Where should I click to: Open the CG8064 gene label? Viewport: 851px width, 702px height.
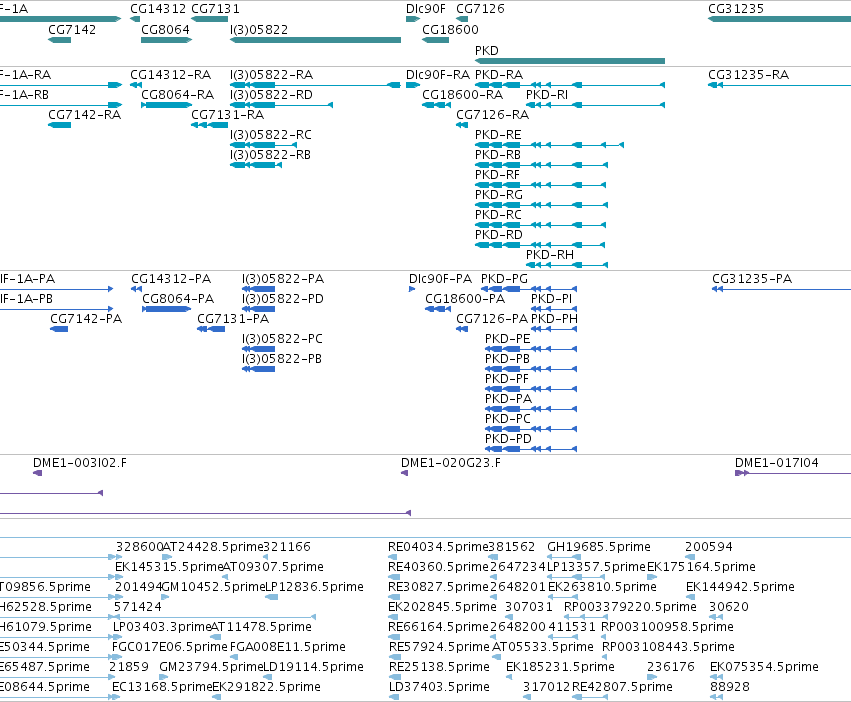click(166, 30)
